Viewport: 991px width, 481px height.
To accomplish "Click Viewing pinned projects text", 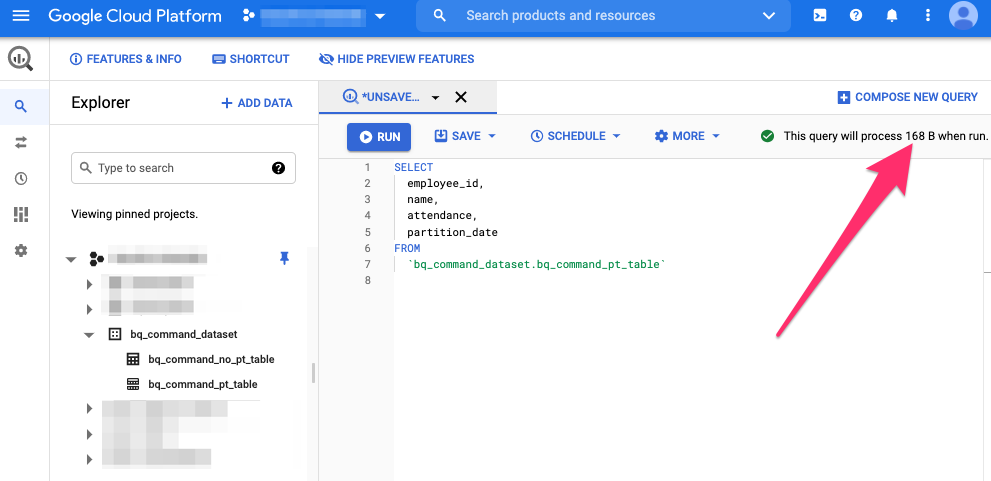I will 135,214.
